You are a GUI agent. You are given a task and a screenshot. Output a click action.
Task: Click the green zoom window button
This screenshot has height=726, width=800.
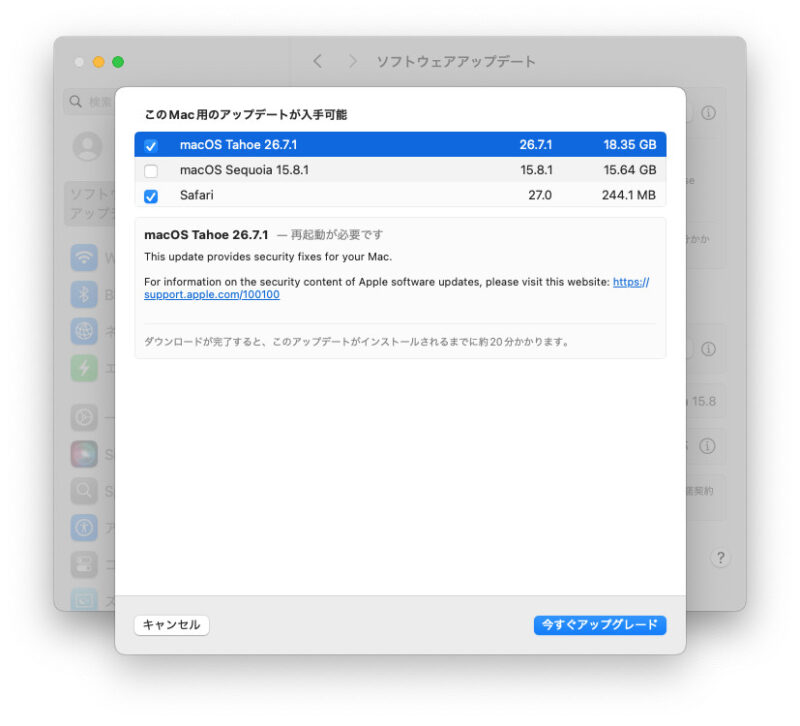click(x=118, y=62)
